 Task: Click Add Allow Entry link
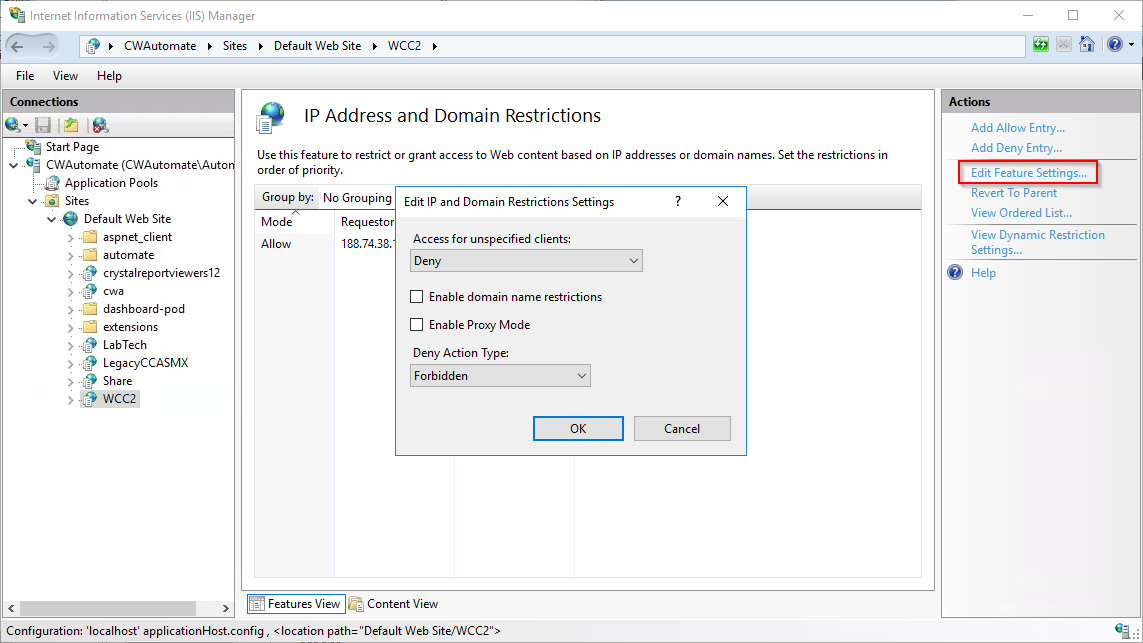1018,128
